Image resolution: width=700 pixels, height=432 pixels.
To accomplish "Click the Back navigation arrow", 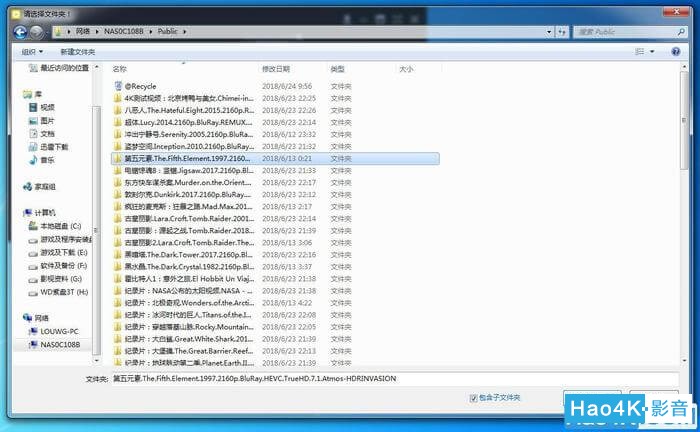I will click(x=20, y=32).
